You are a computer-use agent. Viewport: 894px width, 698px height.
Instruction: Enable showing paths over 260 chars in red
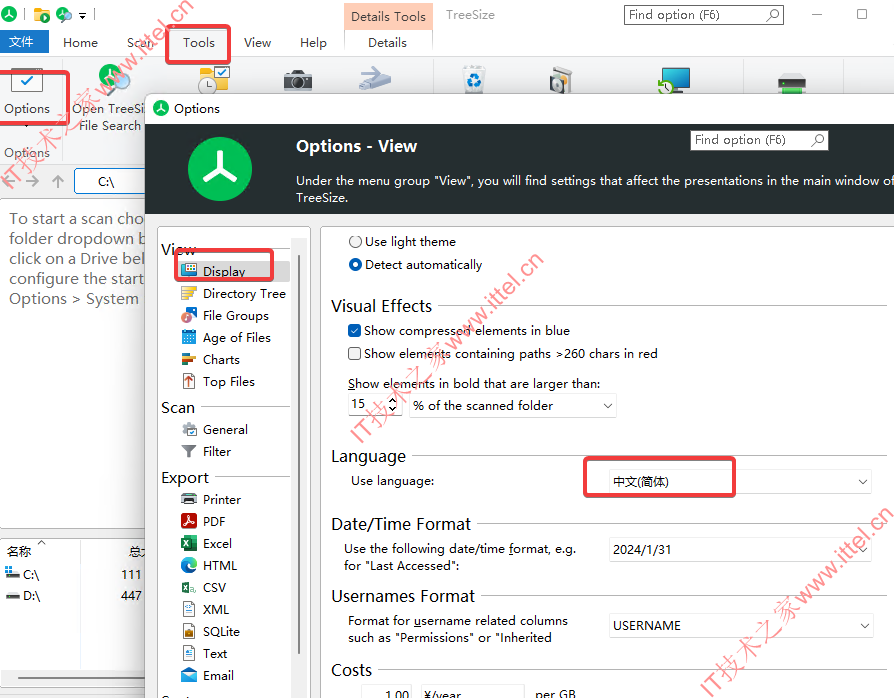[354, 353]
